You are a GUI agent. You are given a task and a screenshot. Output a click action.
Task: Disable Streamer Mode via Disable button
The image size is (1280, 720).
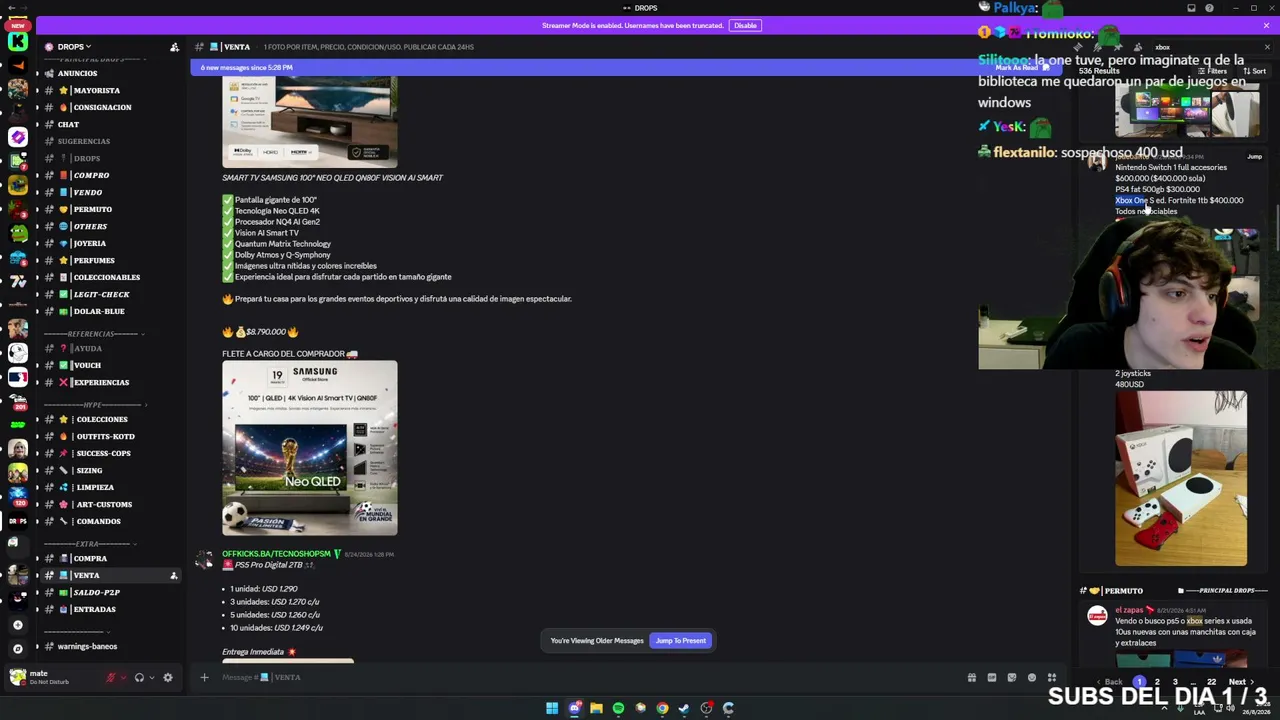(x=745, y=26)
